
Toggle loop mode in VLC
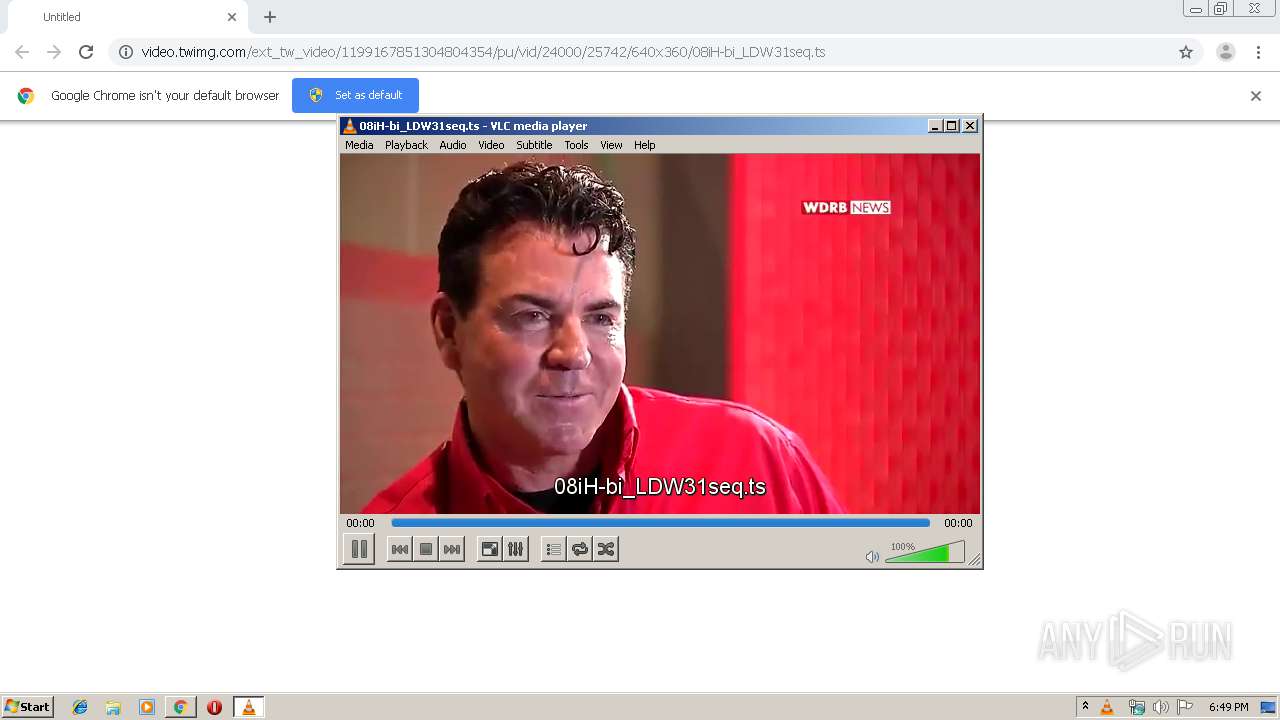pyautogui.click(x=580, y=549)
